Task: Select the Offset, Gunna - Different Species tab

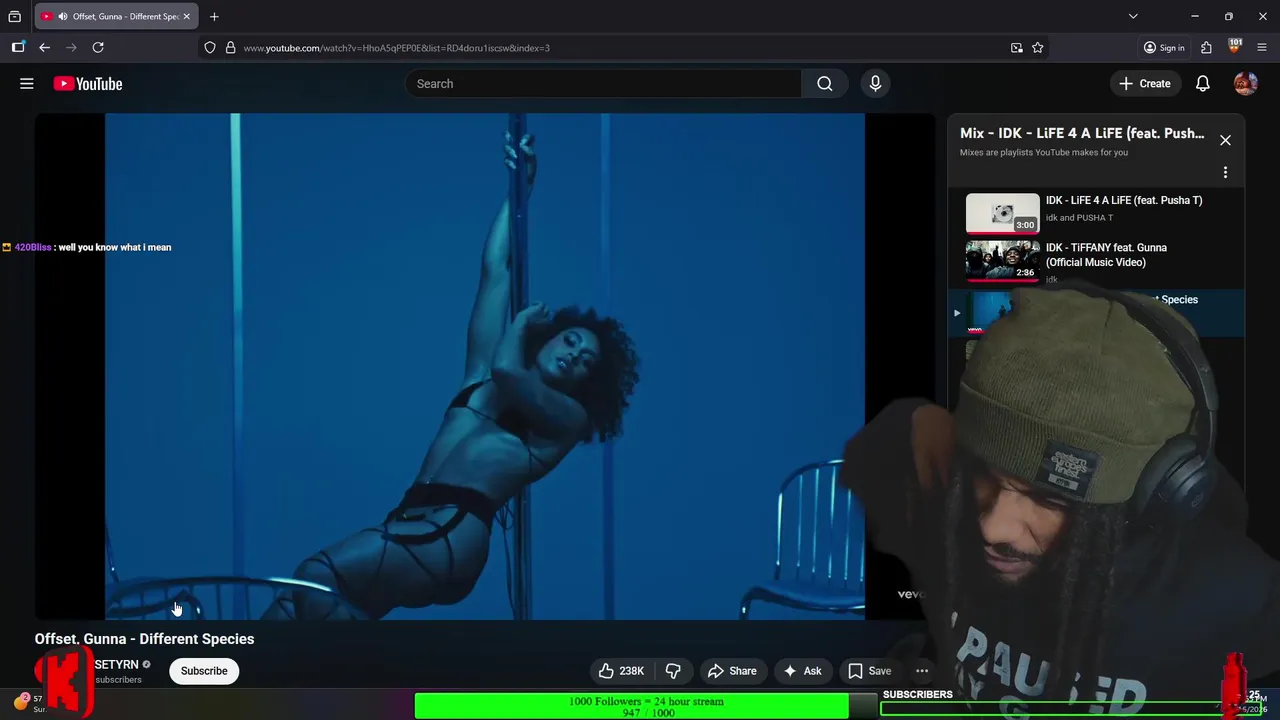Action: pyautogui.click(x=116, y=16)
